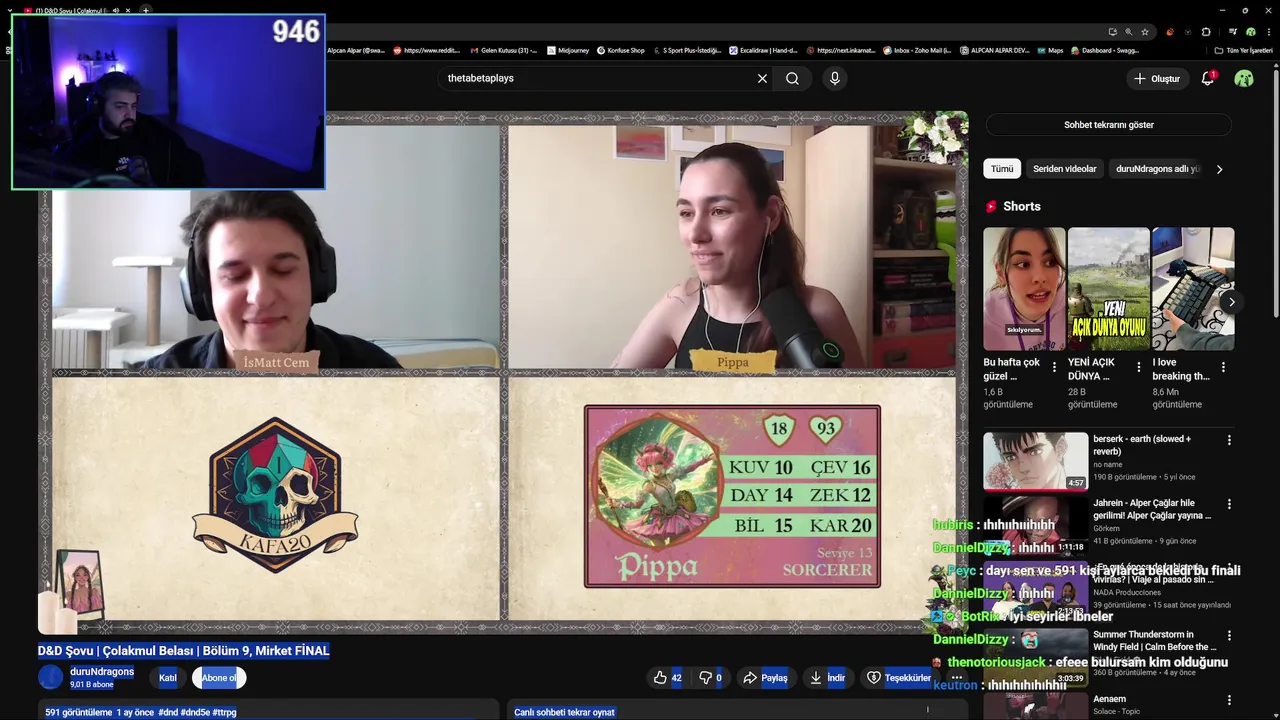Screen dimensions: 1280x720
Task: Open Maps bookmark
Action: [x=1049, y=50]
